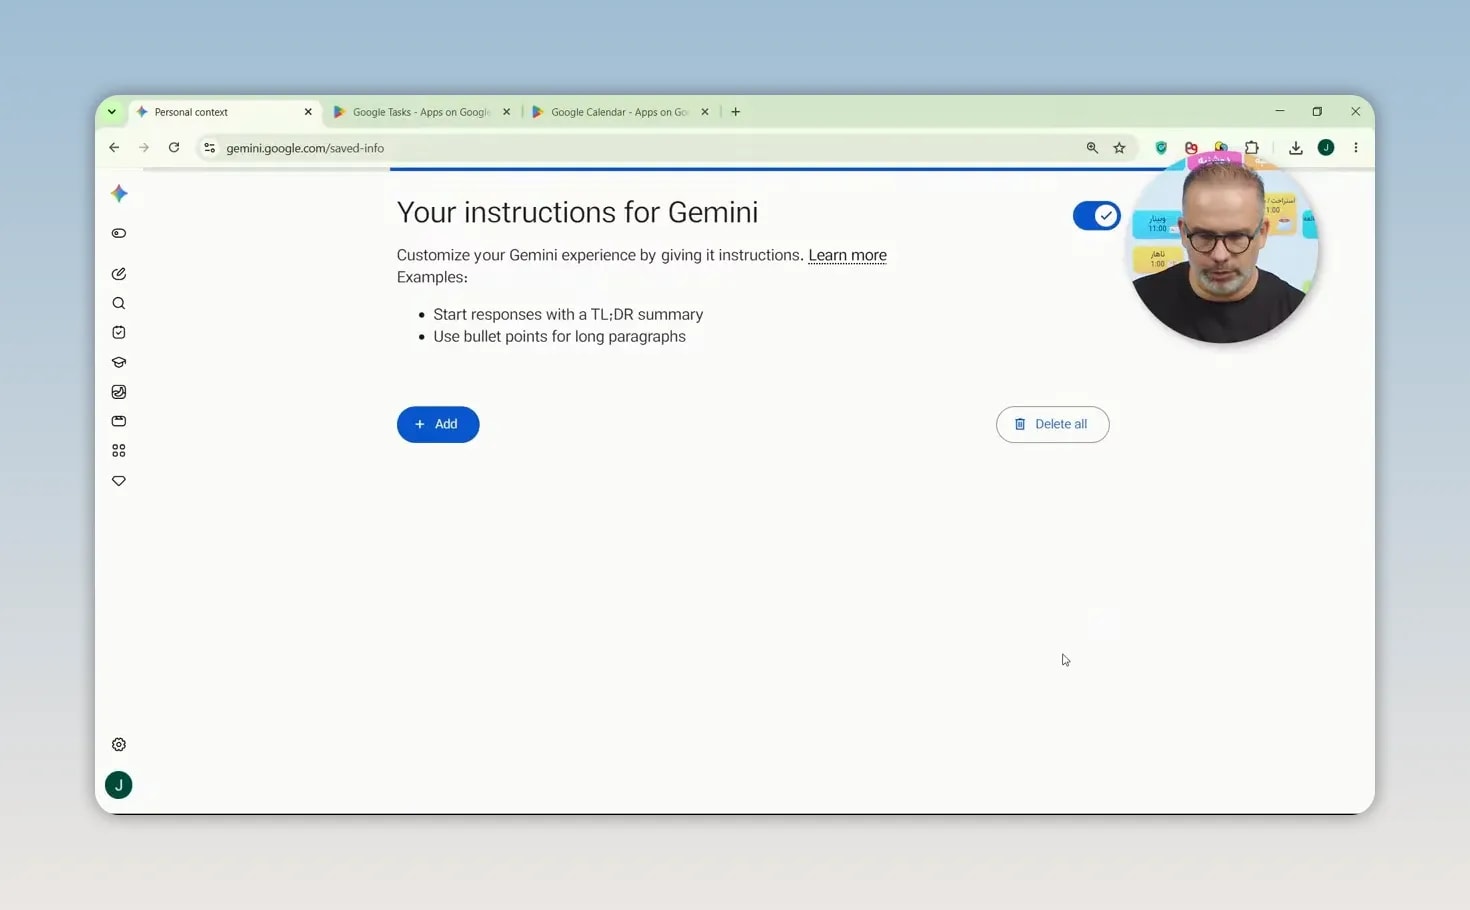1470x910 pixels.
Task: Close the Personal context tab
Action: click(x=308, y=112)
